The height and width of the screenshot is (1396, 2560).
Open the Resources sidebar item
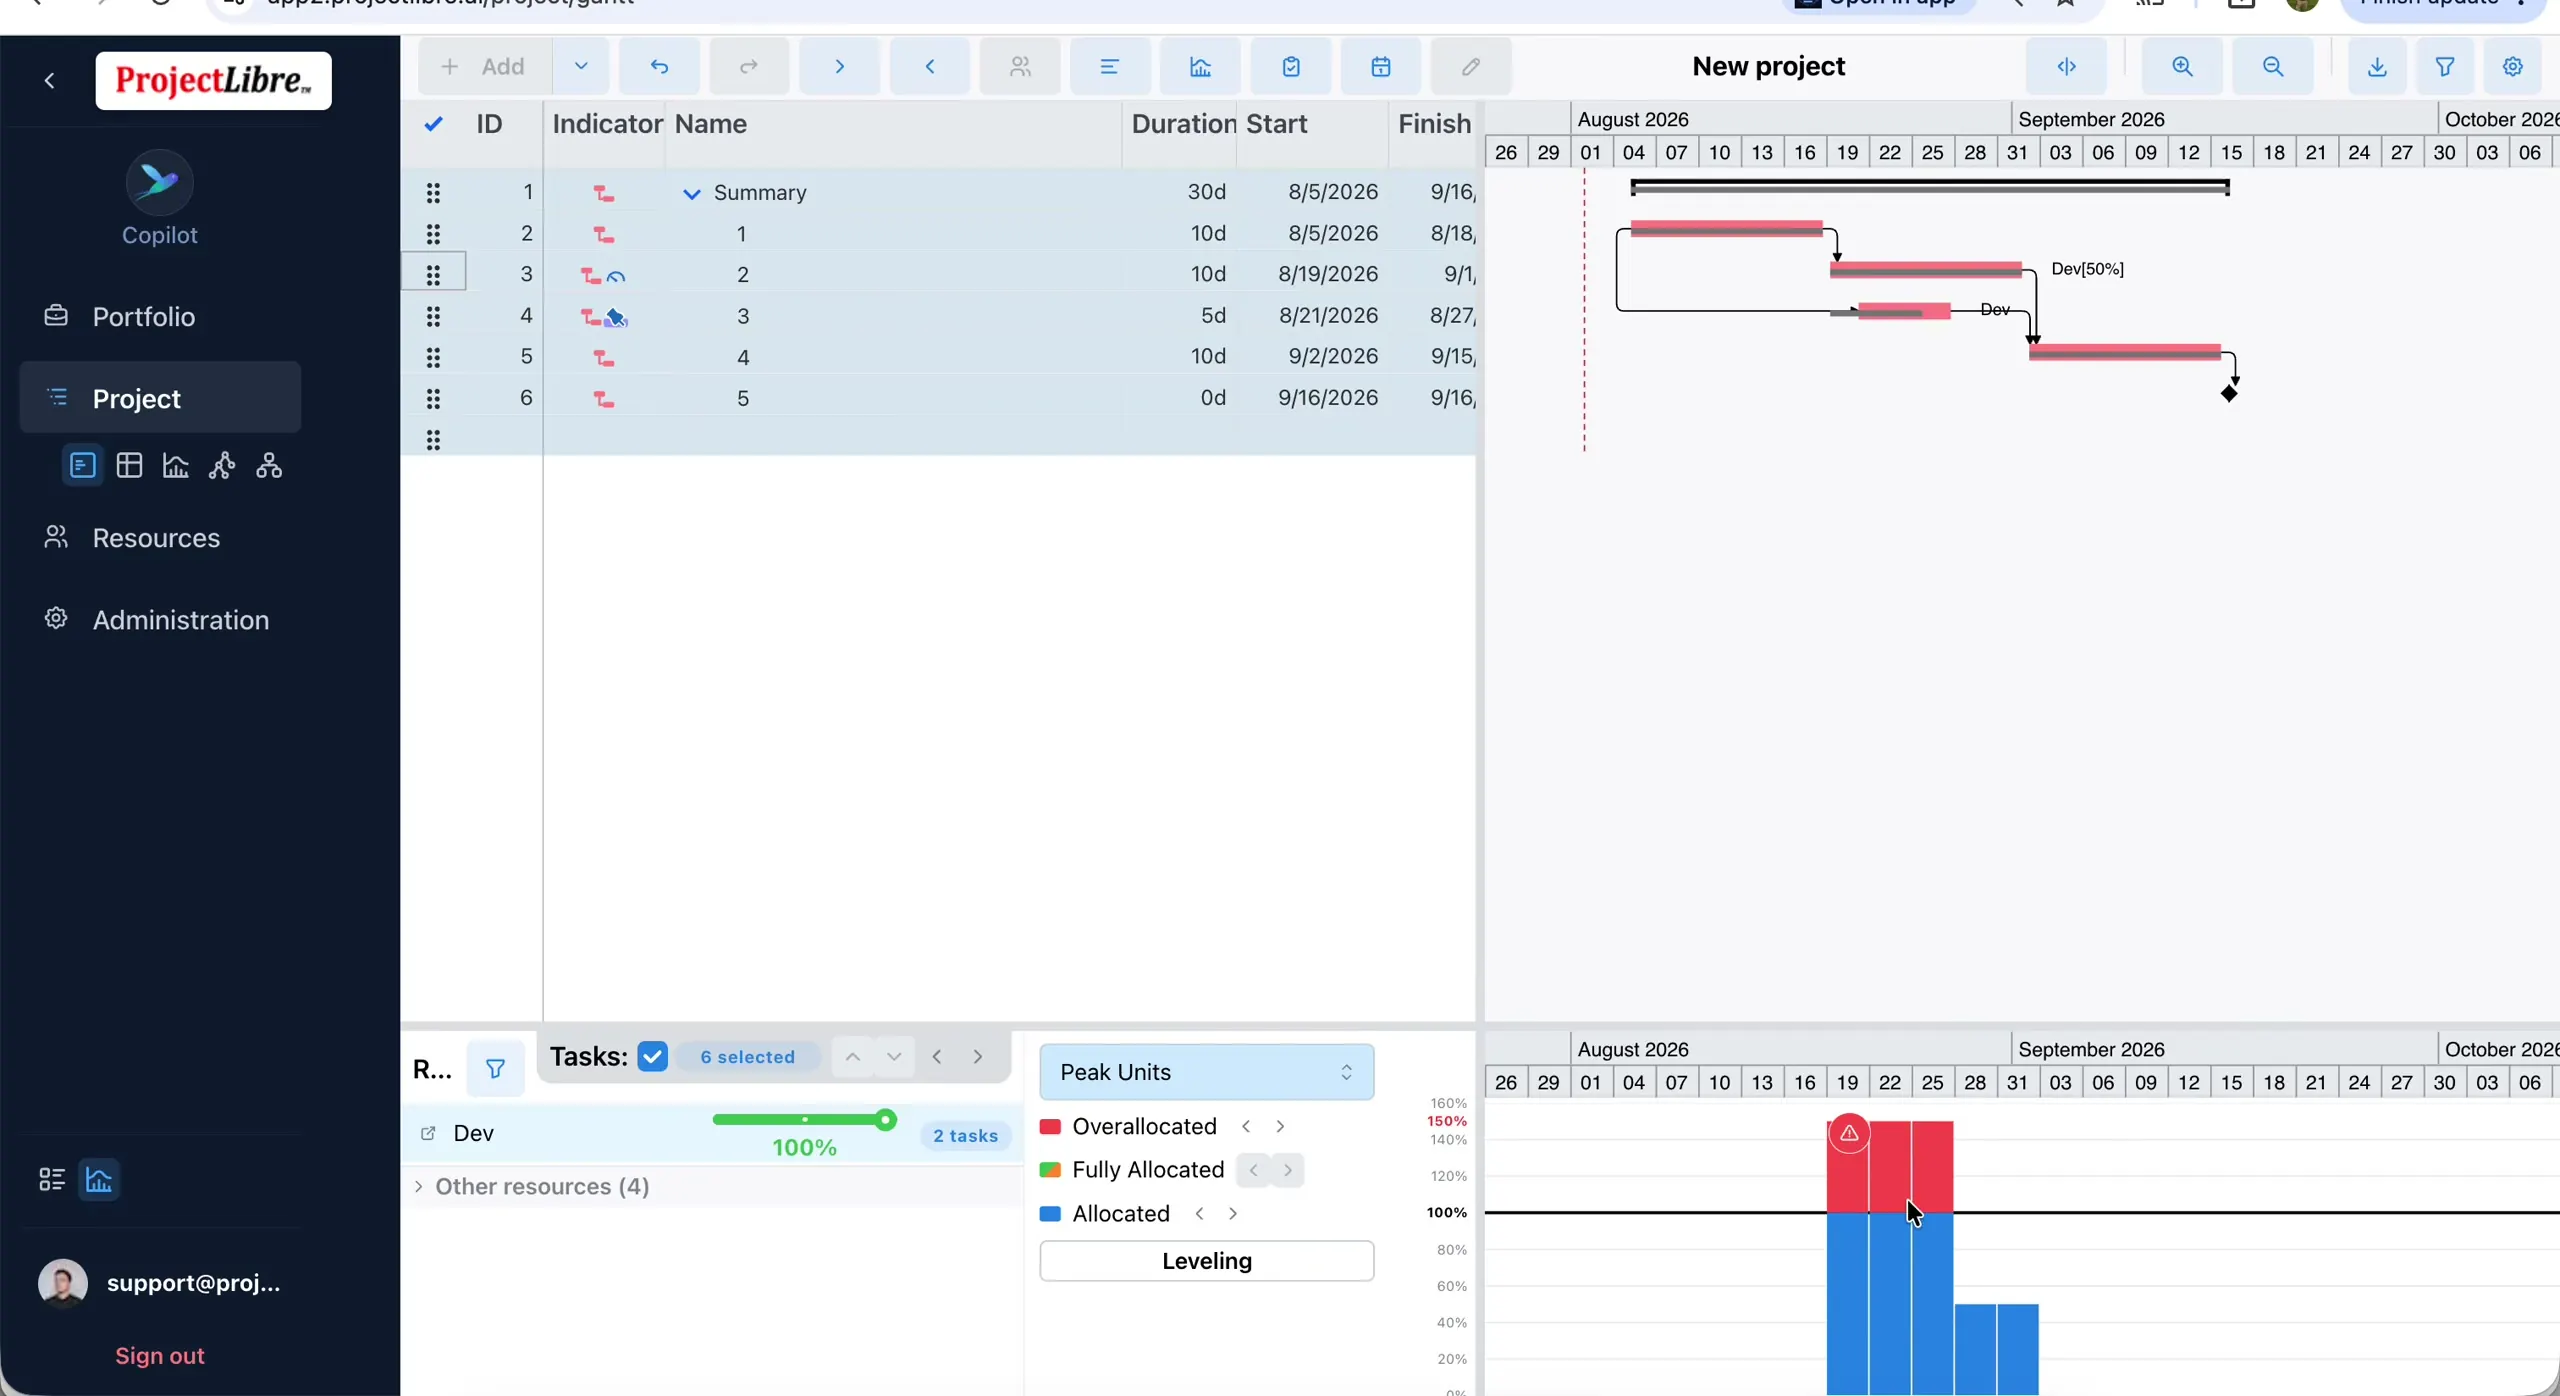point(160,538)
